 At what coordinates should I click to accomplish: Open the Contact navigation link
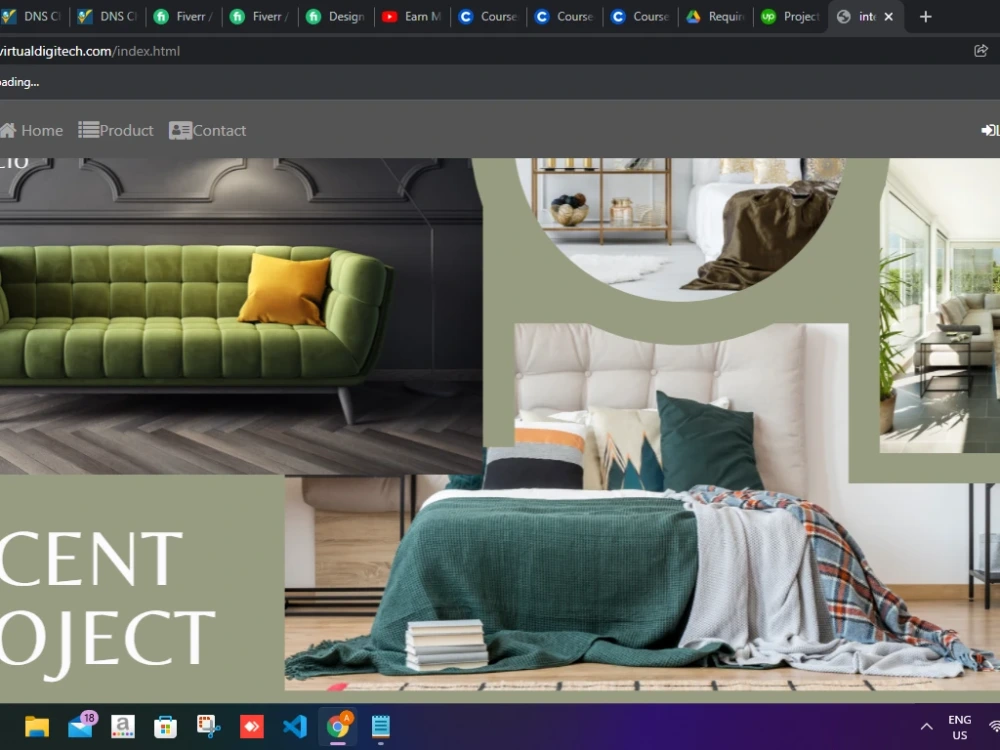pyautogui.click(x=207, y=130)
